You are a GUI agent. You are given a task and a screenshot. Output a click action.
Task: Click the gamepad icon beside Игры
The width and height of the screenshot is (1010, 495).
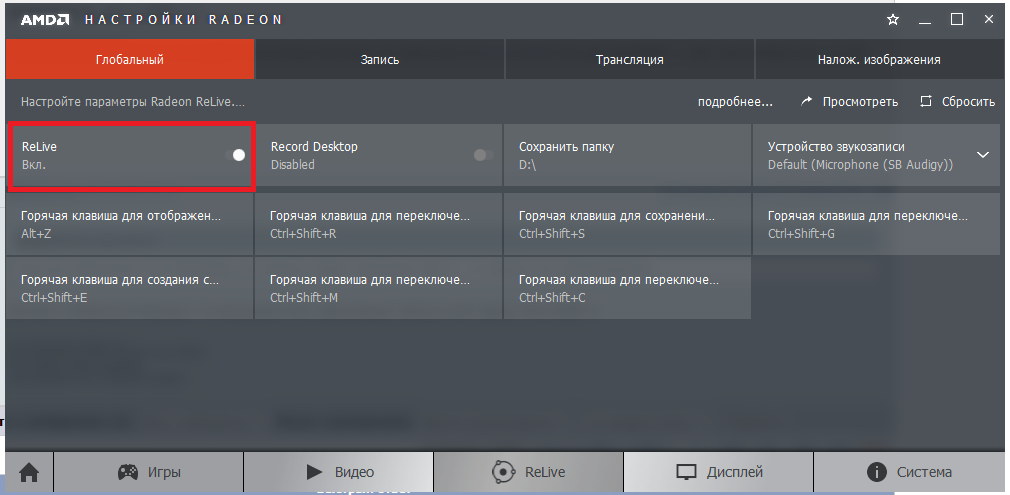tap(128, 472)
